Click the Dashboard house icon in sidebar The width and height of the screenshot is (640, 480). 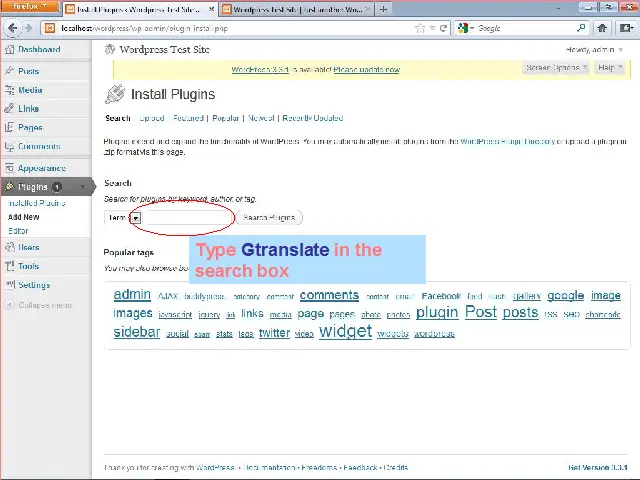[x=9, y=49]
